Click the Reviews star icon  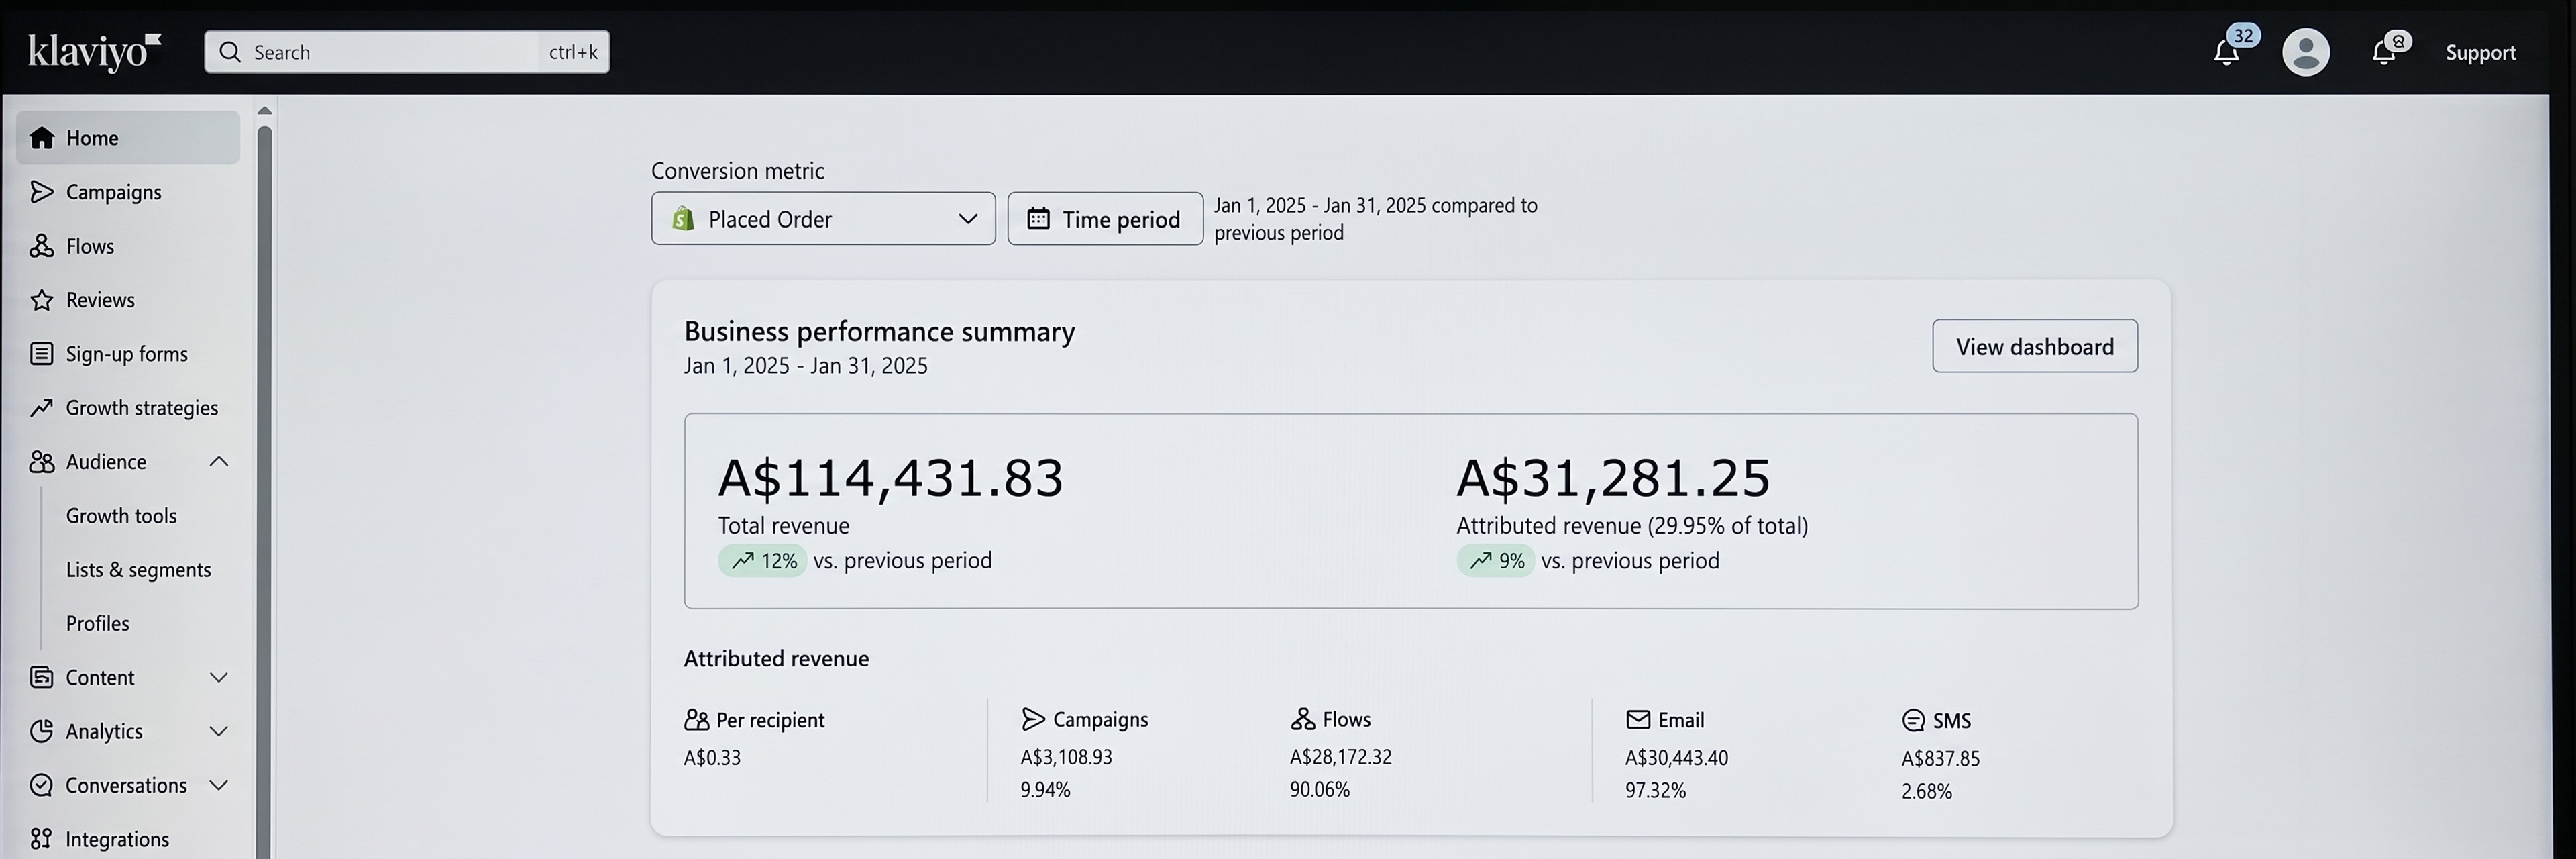[x=41, y=300]
